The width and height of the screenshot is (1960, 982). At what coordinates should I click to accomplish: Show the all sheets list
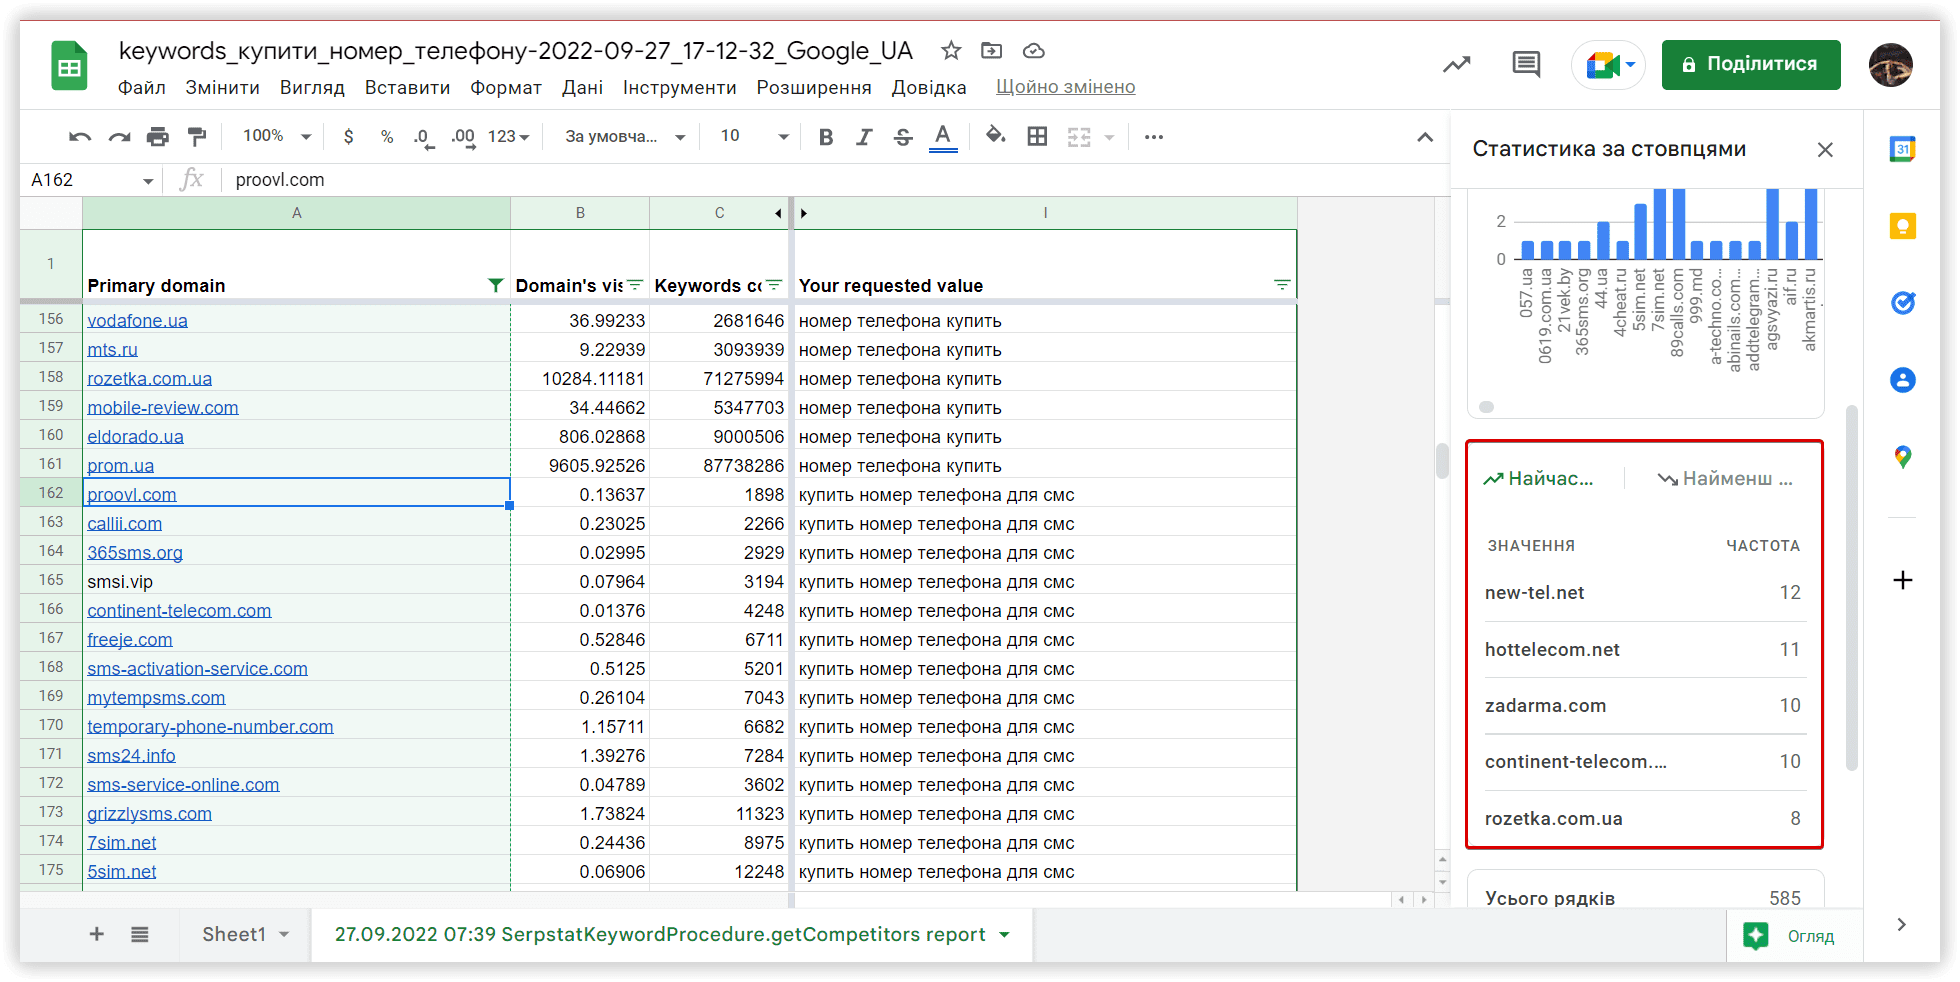coord(140,934)
